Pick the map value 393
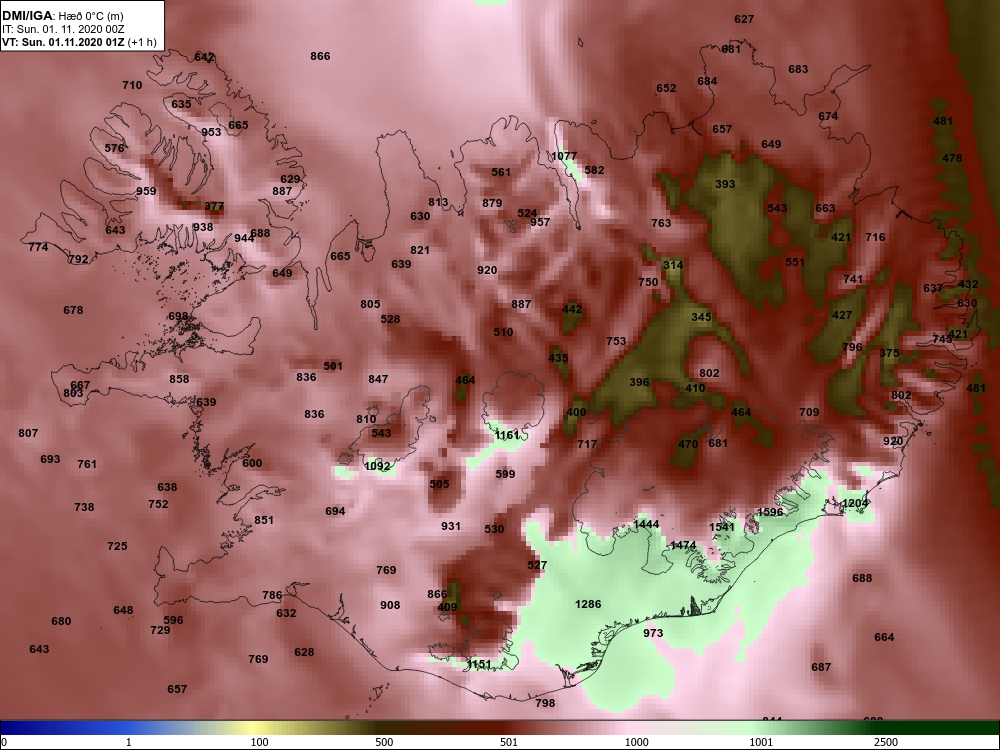 (x=725, y=184)
